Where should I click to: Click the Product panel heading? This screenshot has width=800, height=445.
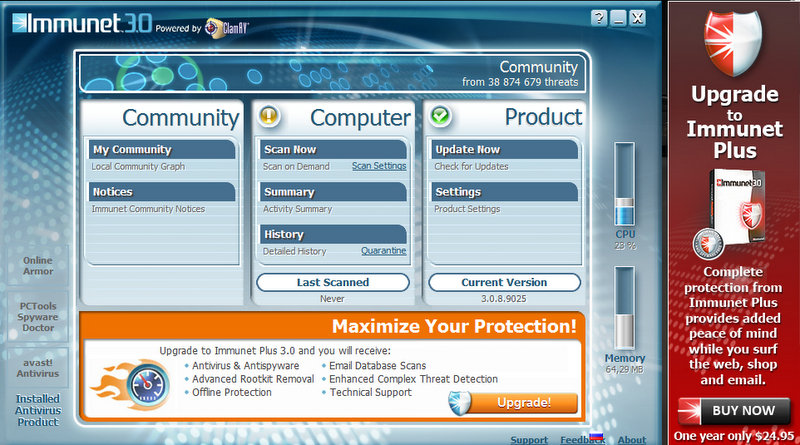[543, 117]
